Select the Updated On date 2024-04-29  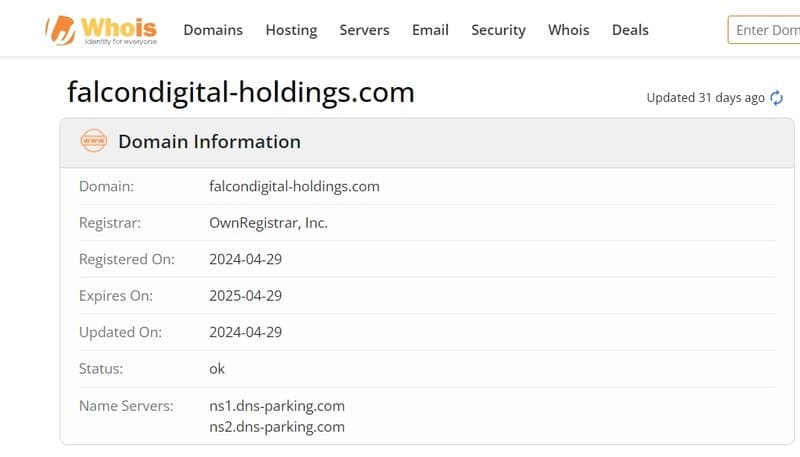pyautogui.click(x=245, y=332)
